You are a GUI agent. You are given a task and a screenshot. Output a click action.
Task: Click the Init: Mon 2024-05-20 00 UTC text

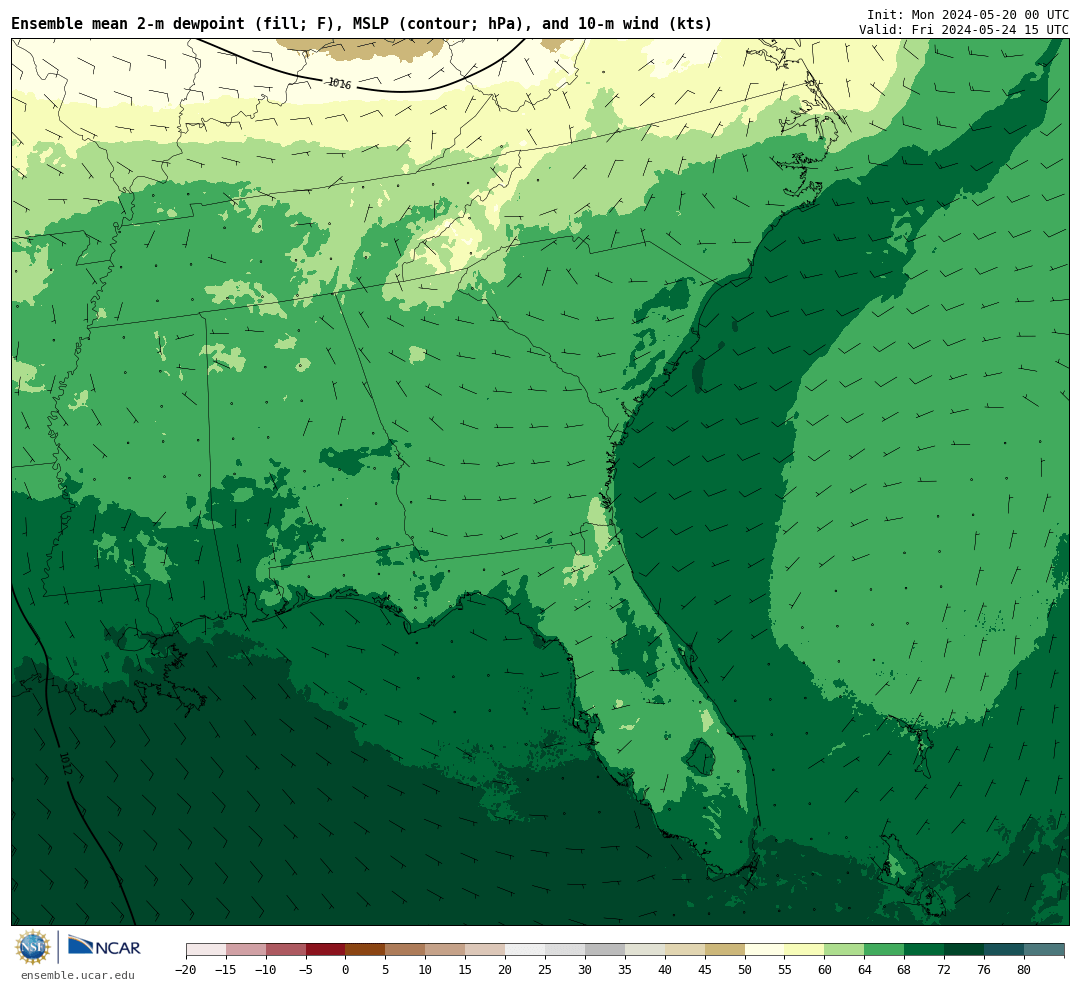tap(968, 14)
